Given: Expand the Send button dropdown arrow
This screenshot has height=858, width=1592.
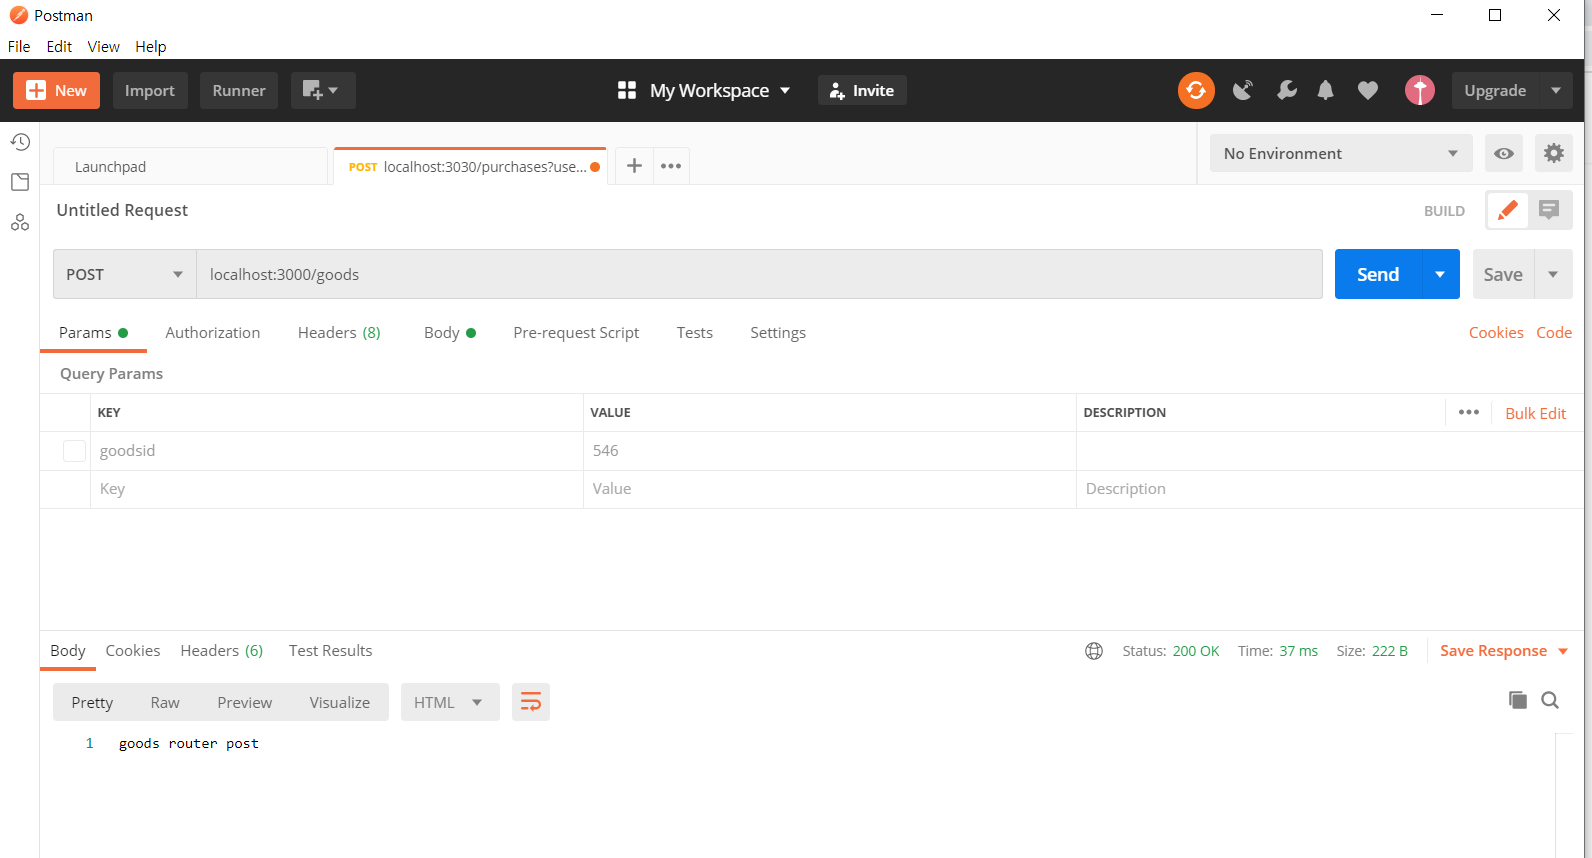Looking at the screenshot, I should [x=1440, y=274].
